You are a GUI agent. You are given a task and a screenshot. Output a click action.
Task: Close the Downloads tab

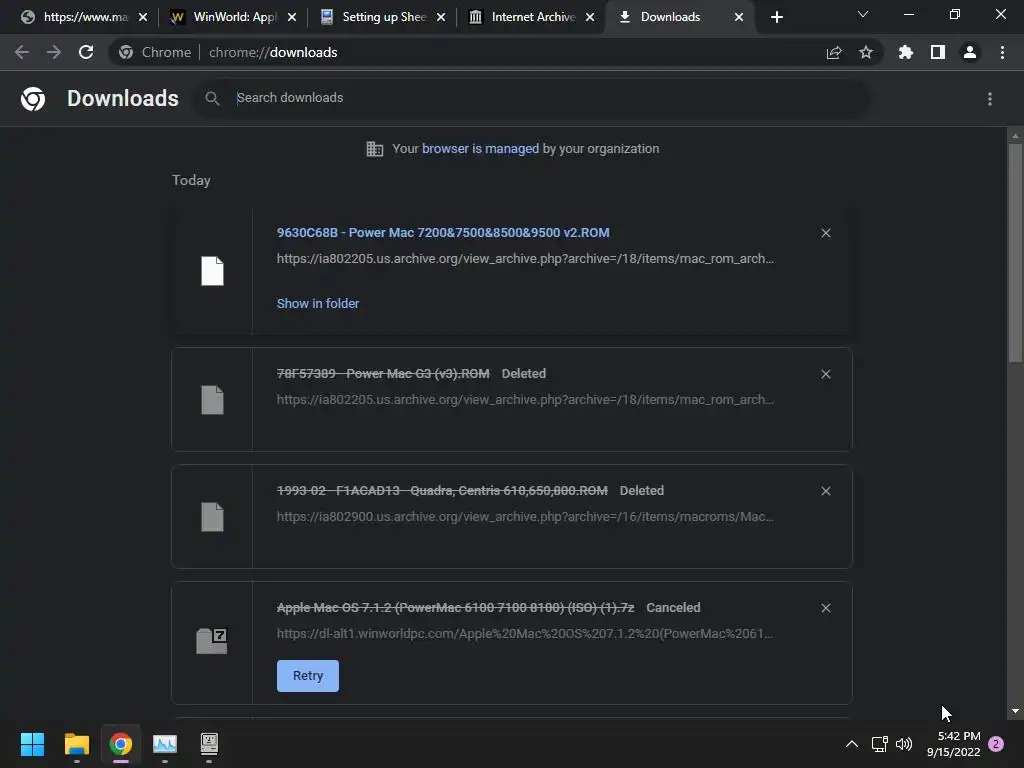click(x=739, y=17)
